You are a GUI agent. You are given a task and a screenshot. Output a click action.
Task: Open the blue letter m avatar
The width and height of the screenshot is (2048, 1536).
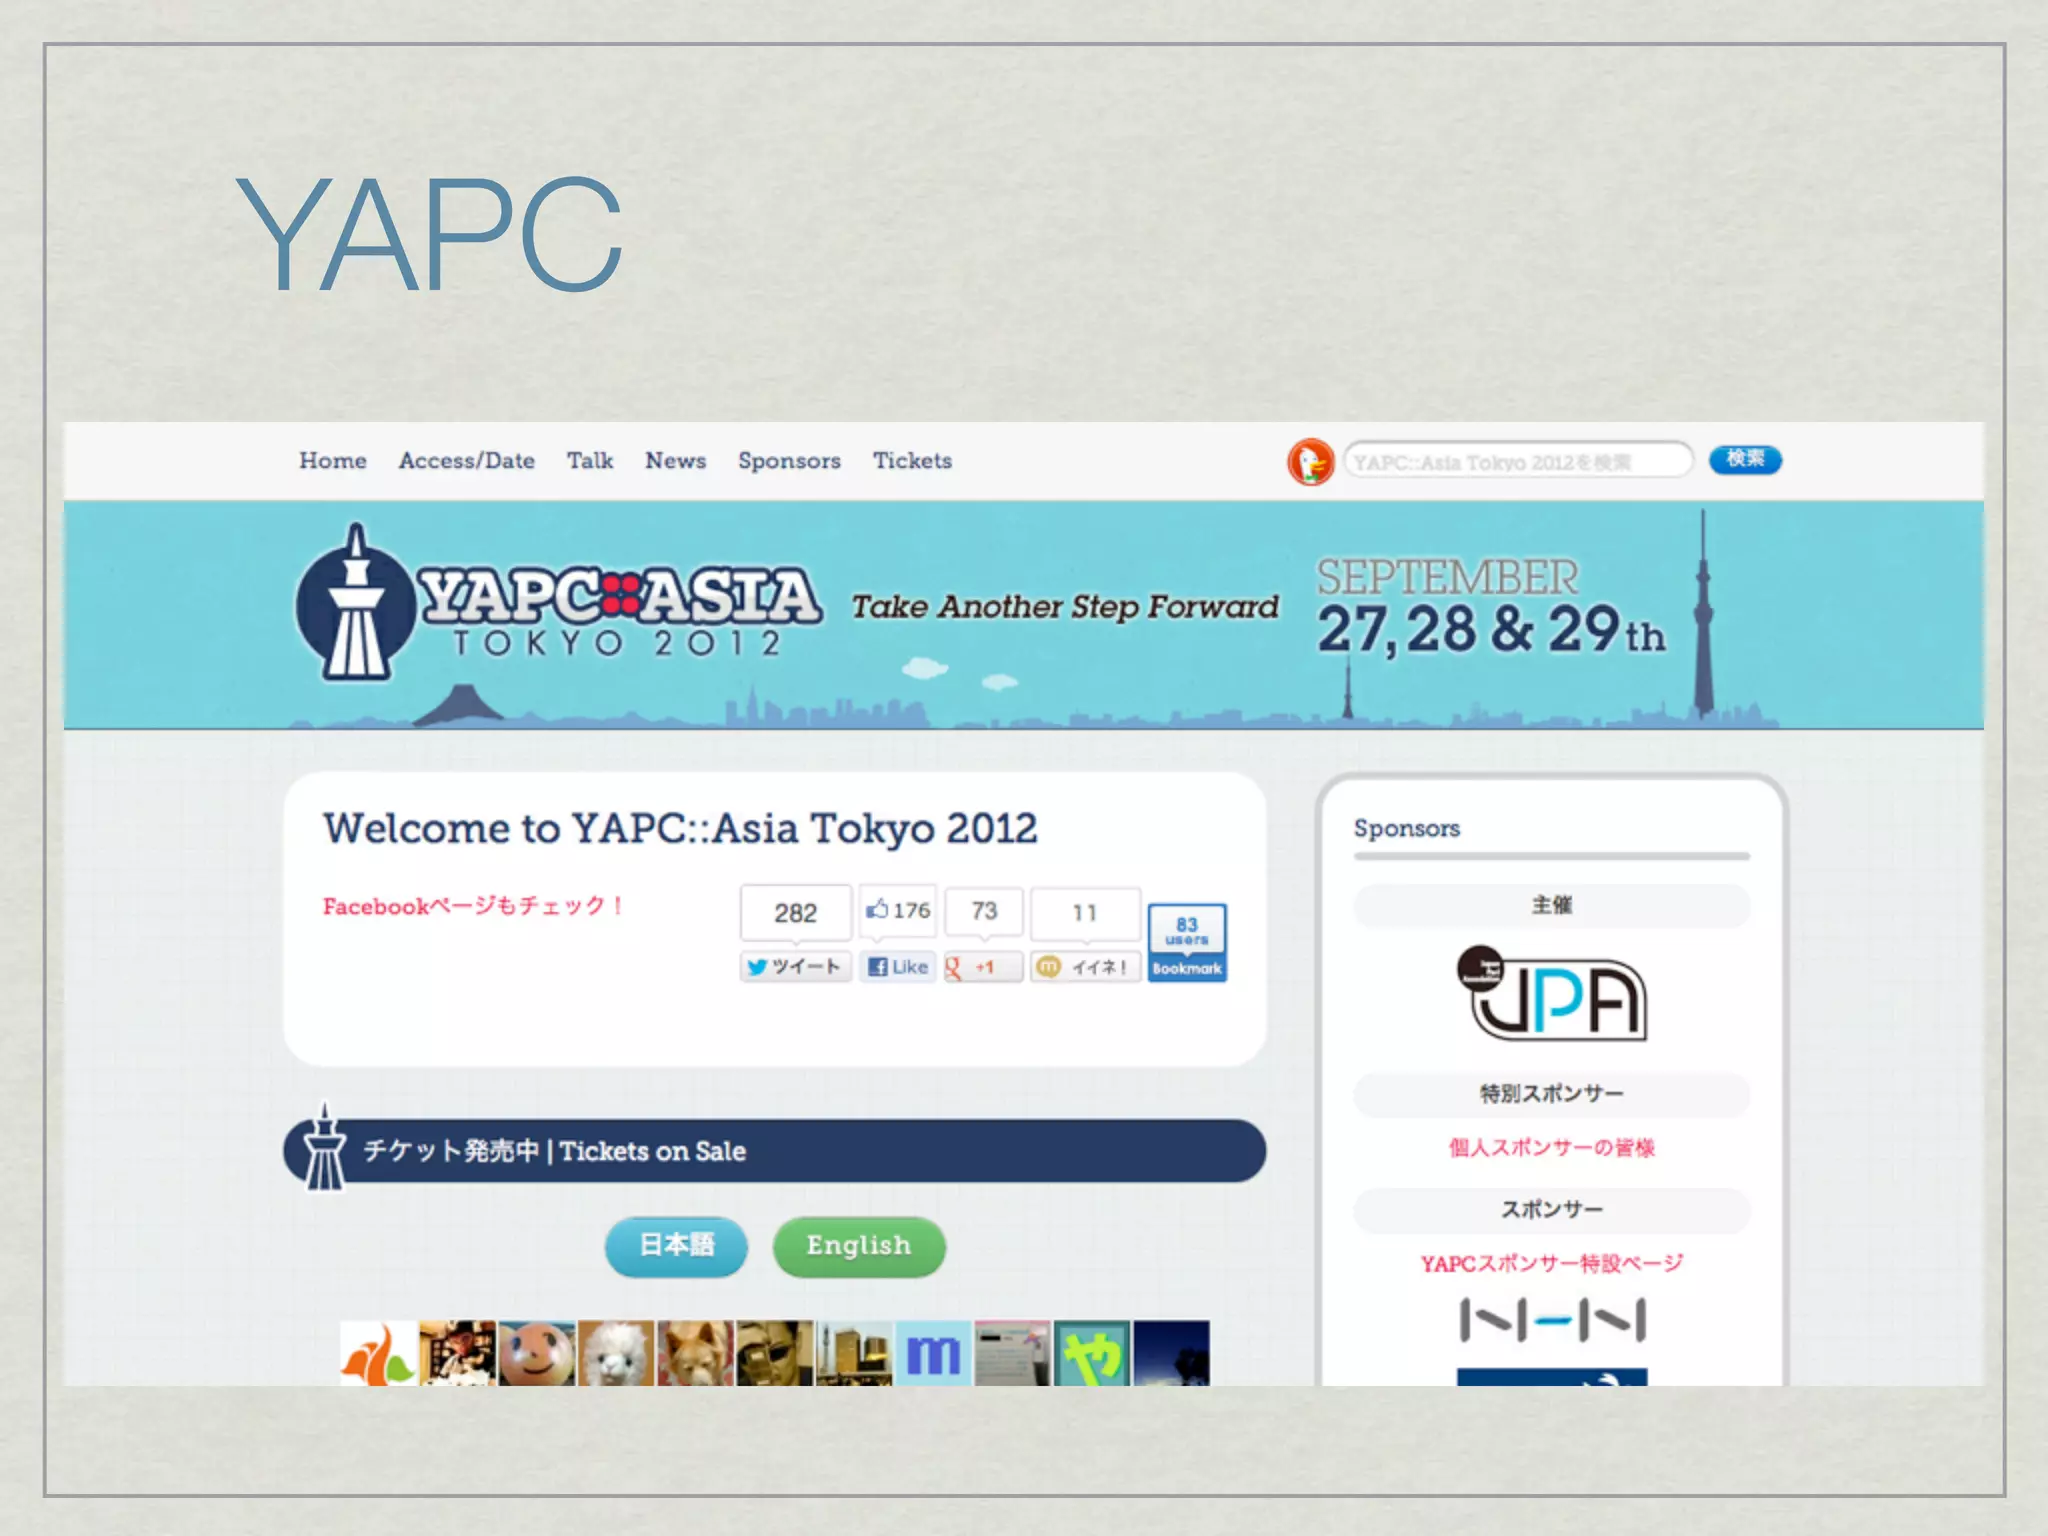[933, 1353]
